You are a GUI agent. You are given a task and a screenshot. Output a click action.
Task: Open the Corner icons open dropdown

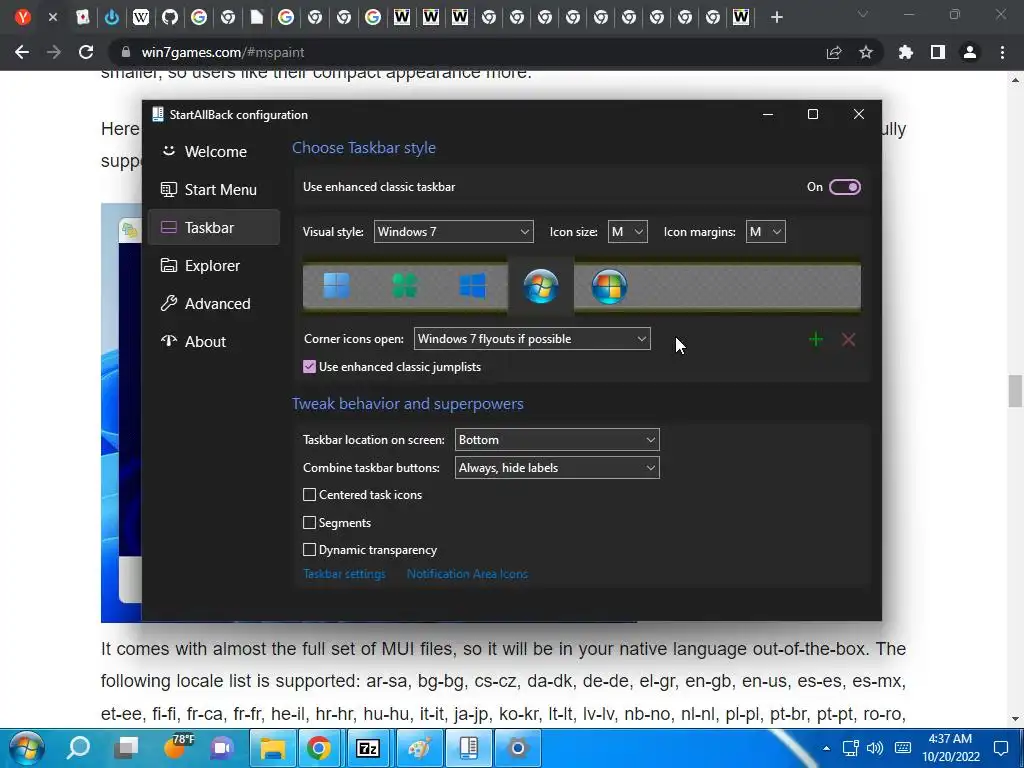point(532,339)
